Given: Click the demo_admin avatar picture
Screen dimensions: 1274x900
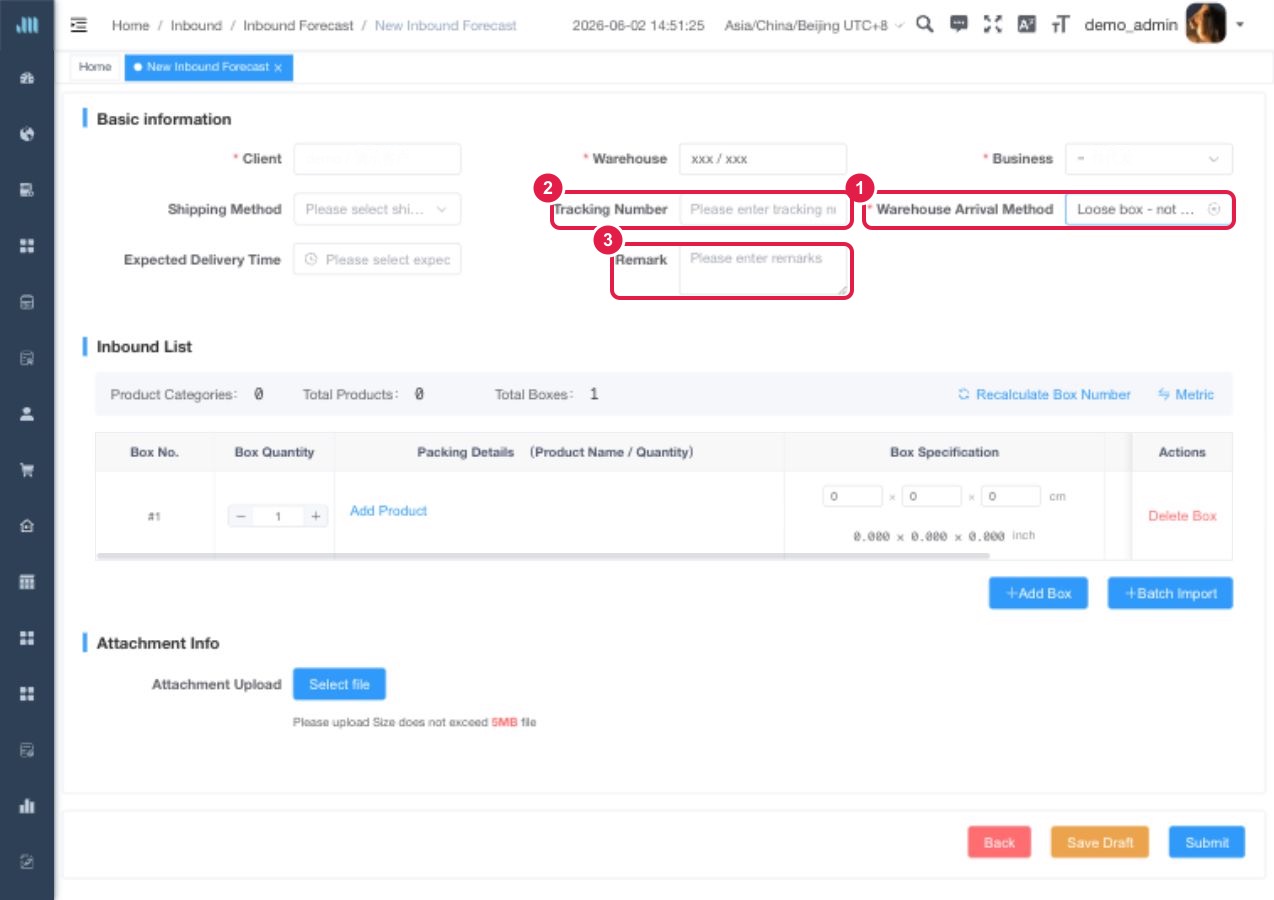Looking at the screenshot, I should 1206,24.
